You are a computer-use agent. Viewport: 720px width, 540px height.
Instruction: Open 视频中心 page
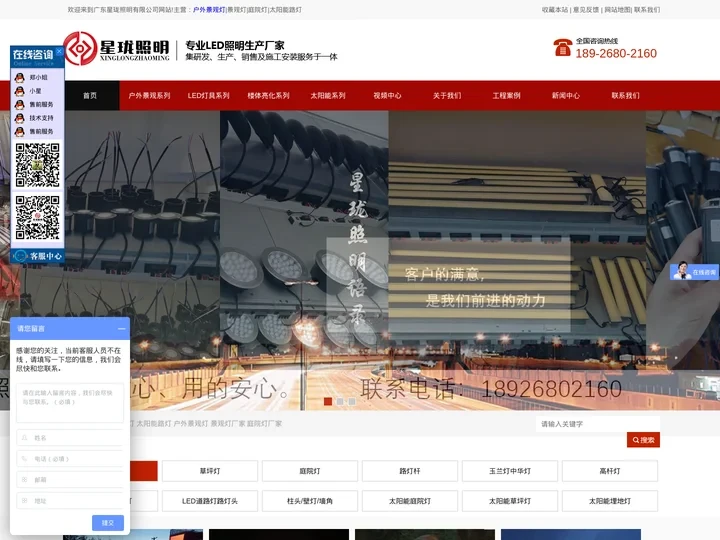[x=387, y=96]
